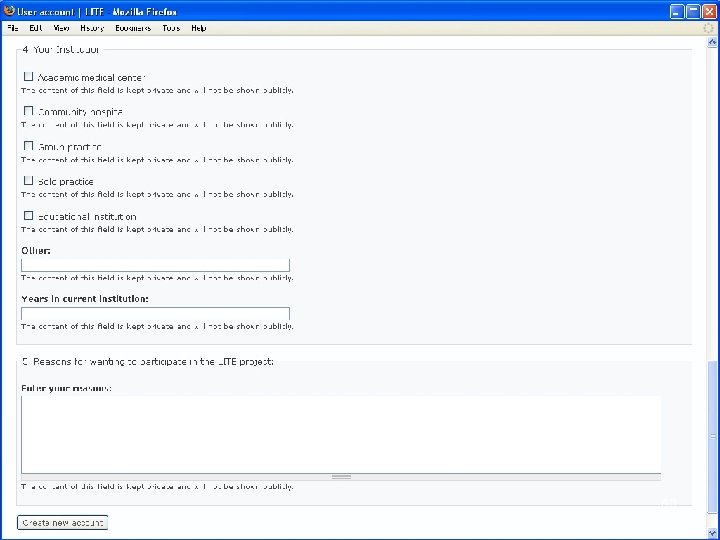Grab the textarea grippie handle below reasons box
Screen dimensions: 720x540
click(341, 477)
